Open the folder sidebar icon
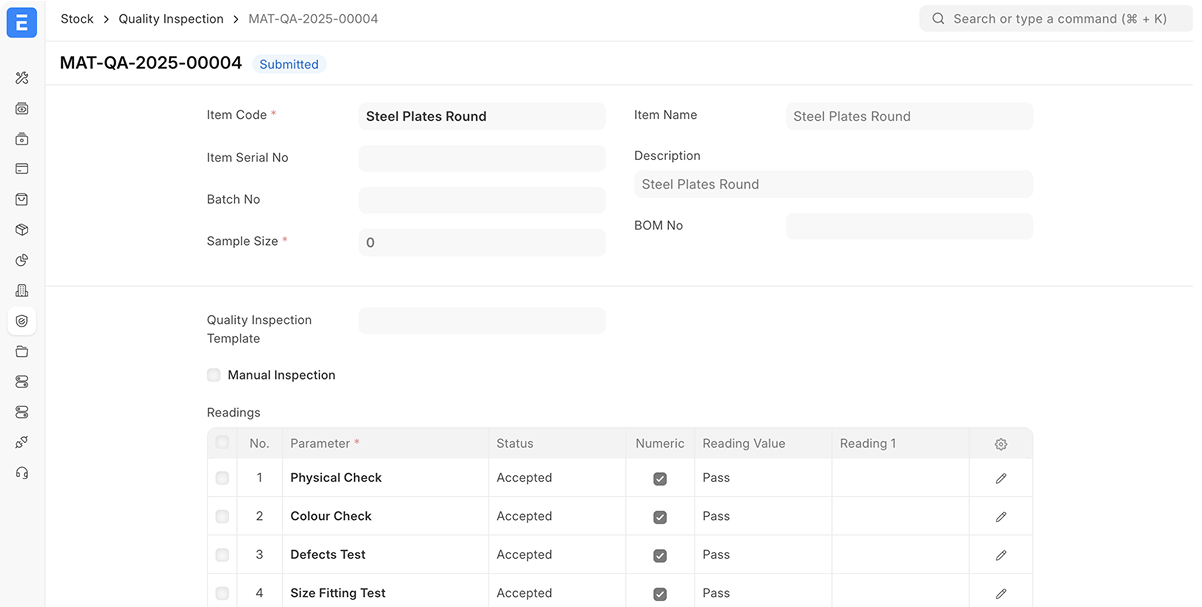The width and height of the screenshot is (1202, 607). coord(22,351)
